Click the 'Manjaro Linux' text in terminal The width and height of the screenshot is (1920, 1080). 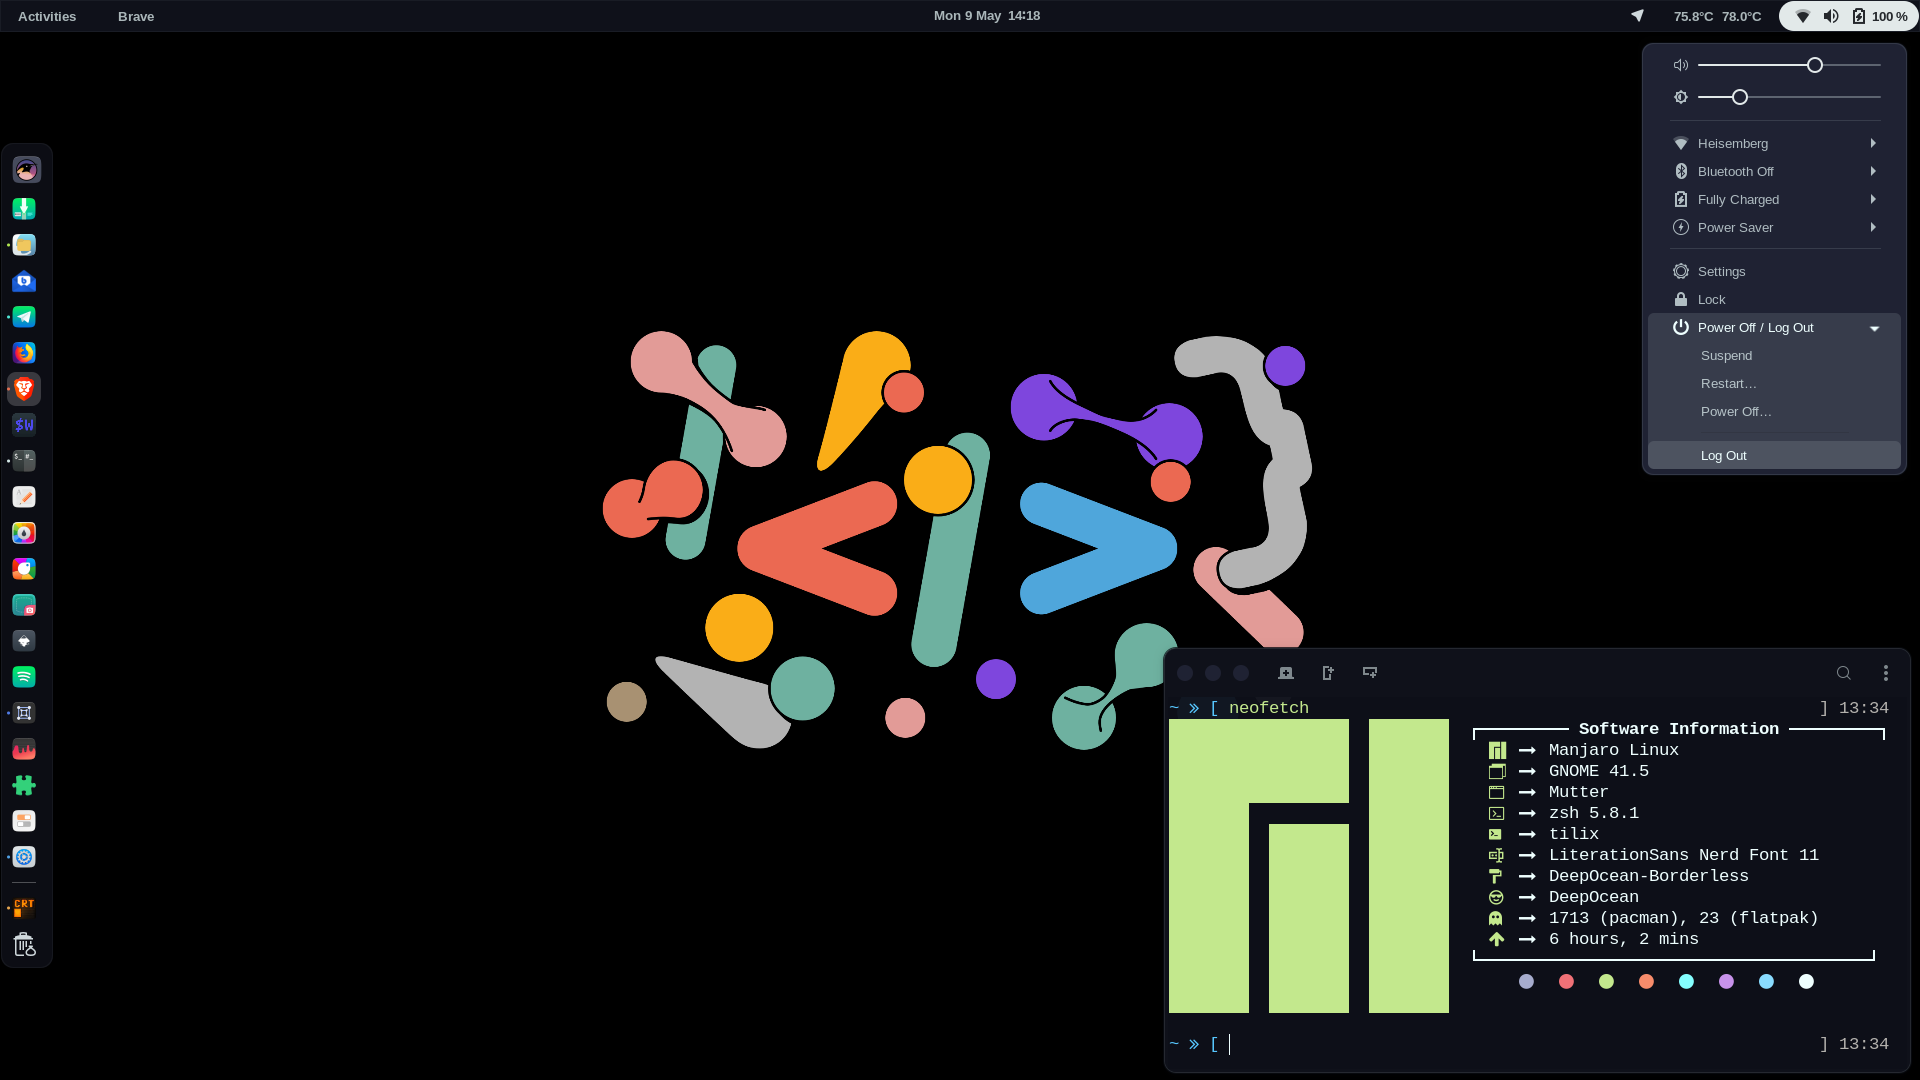[x=1614, y=750]
